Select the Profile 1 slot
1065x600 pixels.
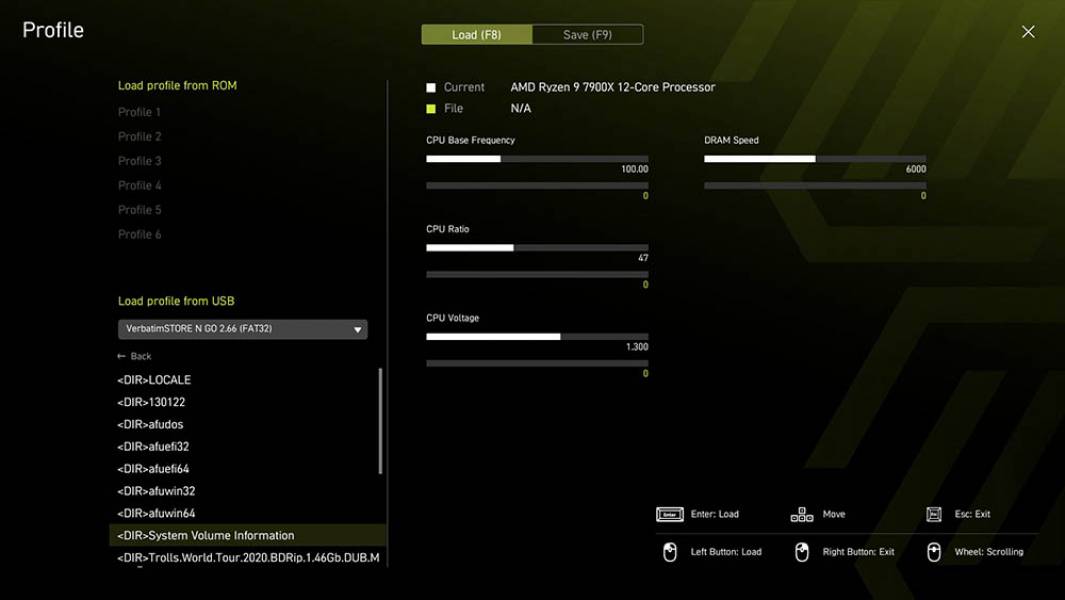(139, 111)
